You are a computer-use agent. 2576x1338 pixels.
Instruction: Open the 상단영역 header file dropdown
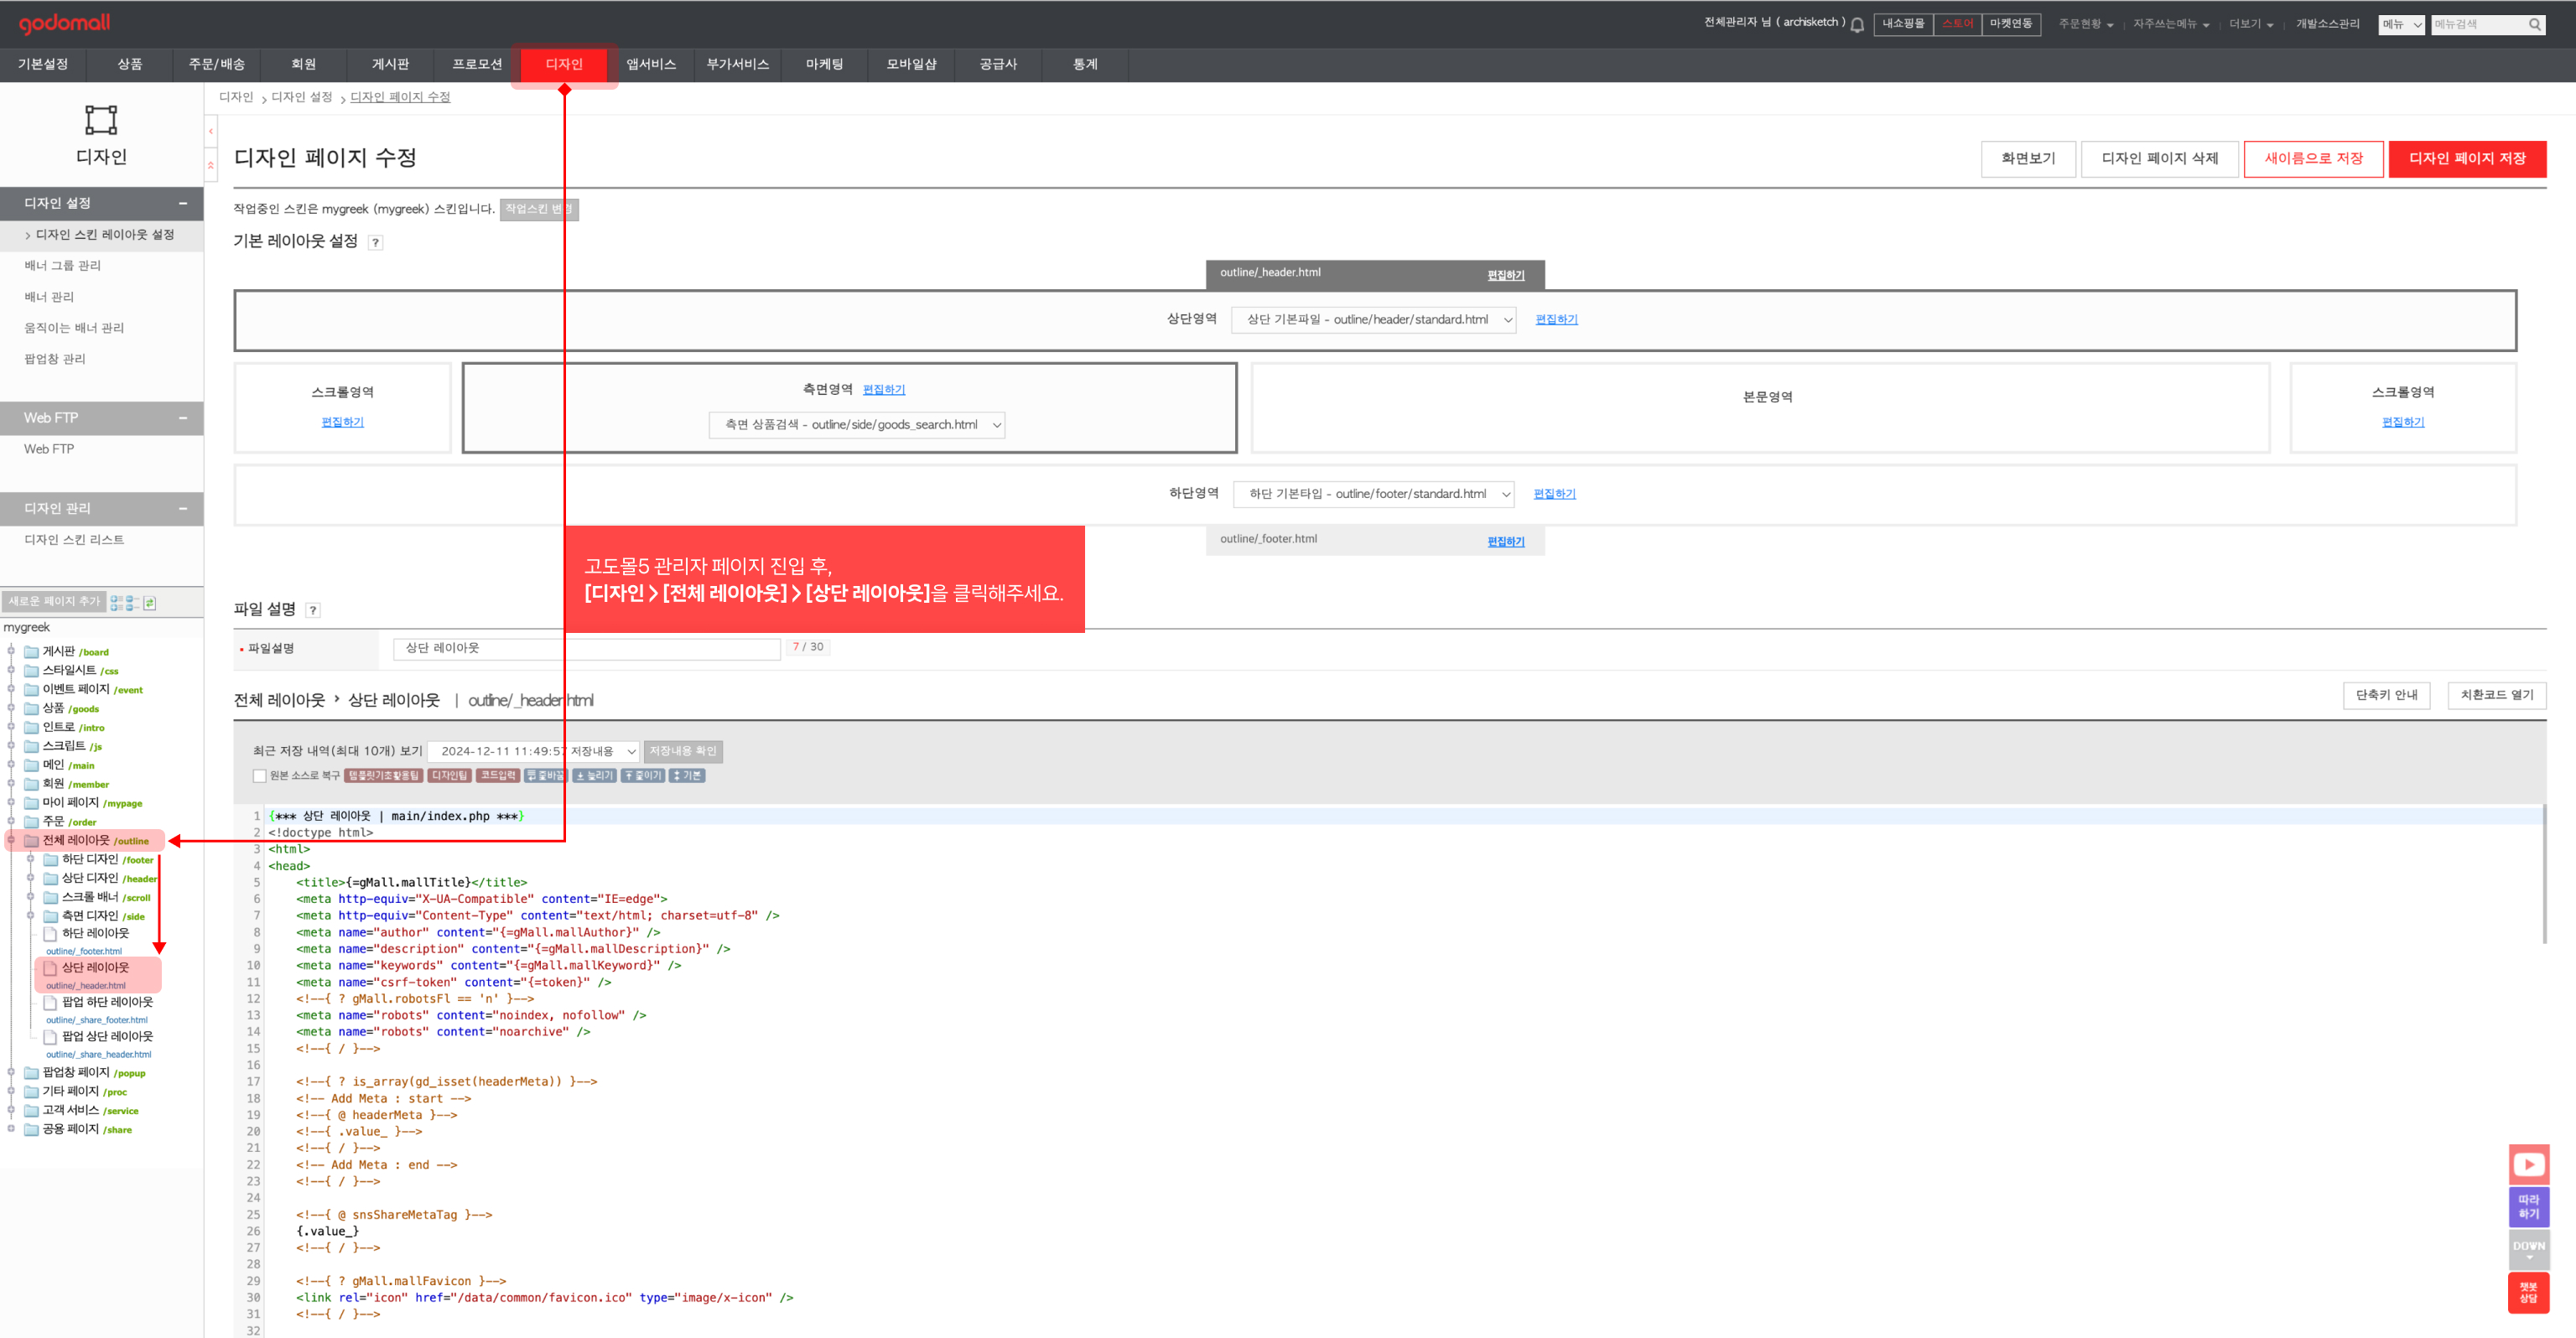click(x=1374, y=320)
